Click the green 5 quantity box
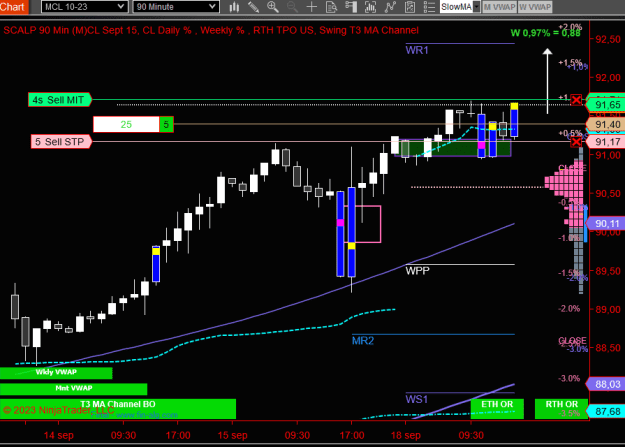This screenshot has width=625, height=447. tap(166, 124)
